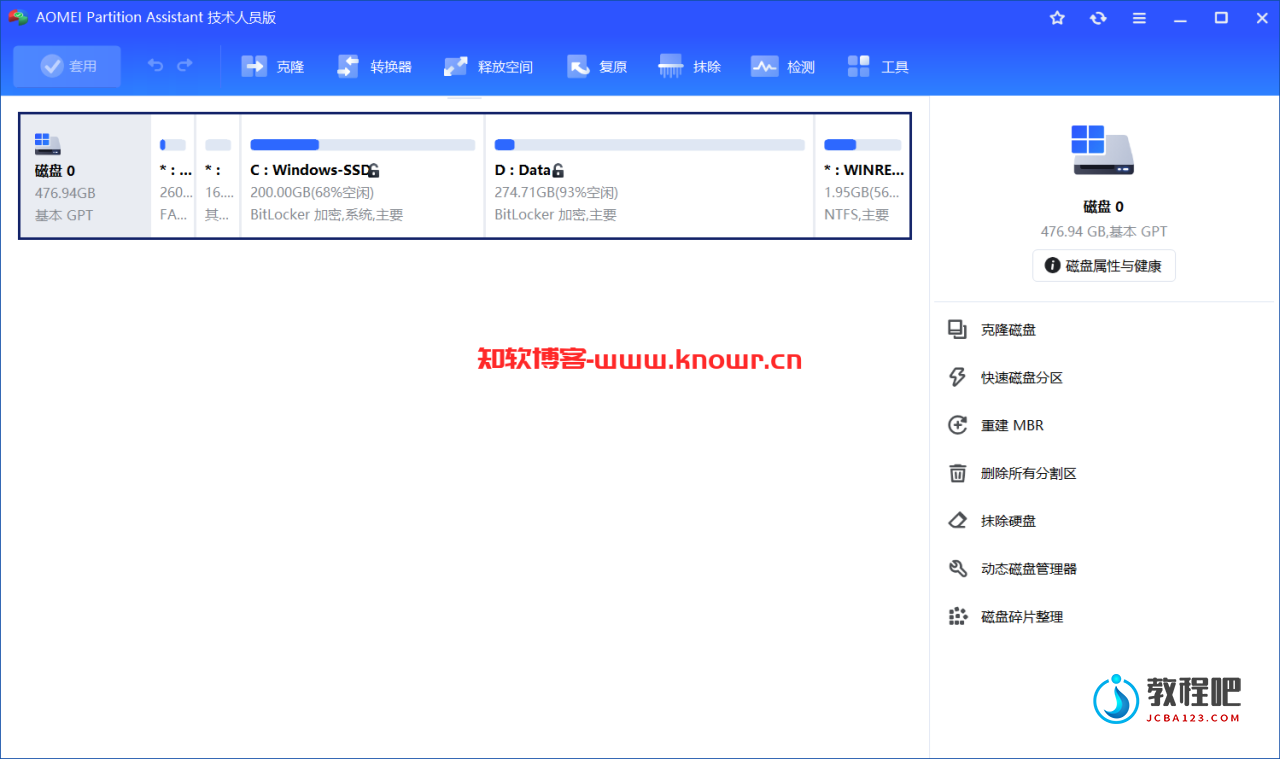Click the 套用 apply button
1280x759 pixels.
[x=67, y=66]
